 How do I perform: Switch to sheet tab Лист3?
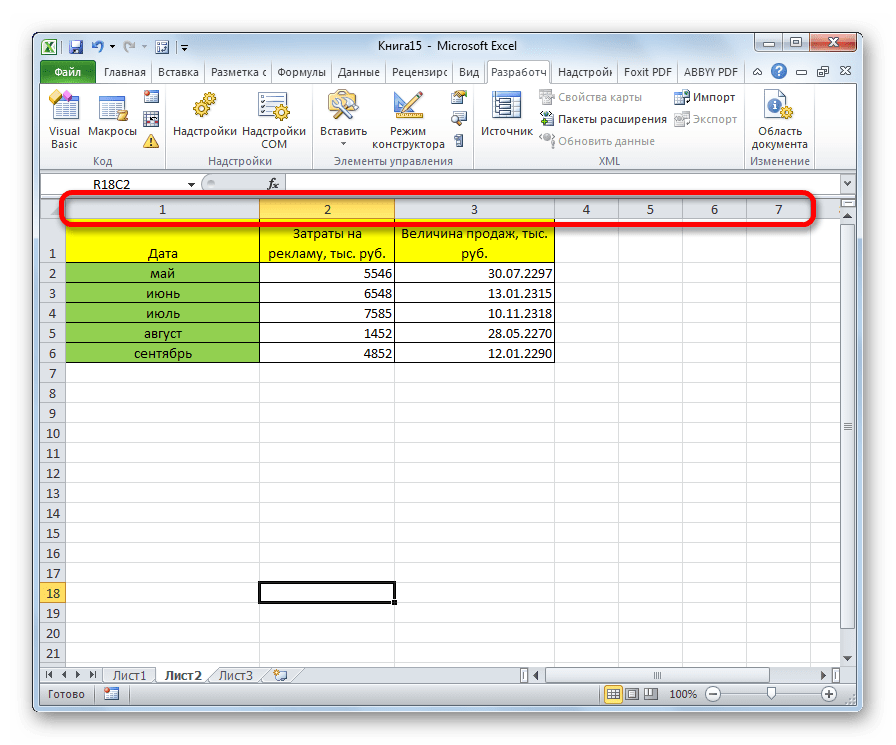235,675
